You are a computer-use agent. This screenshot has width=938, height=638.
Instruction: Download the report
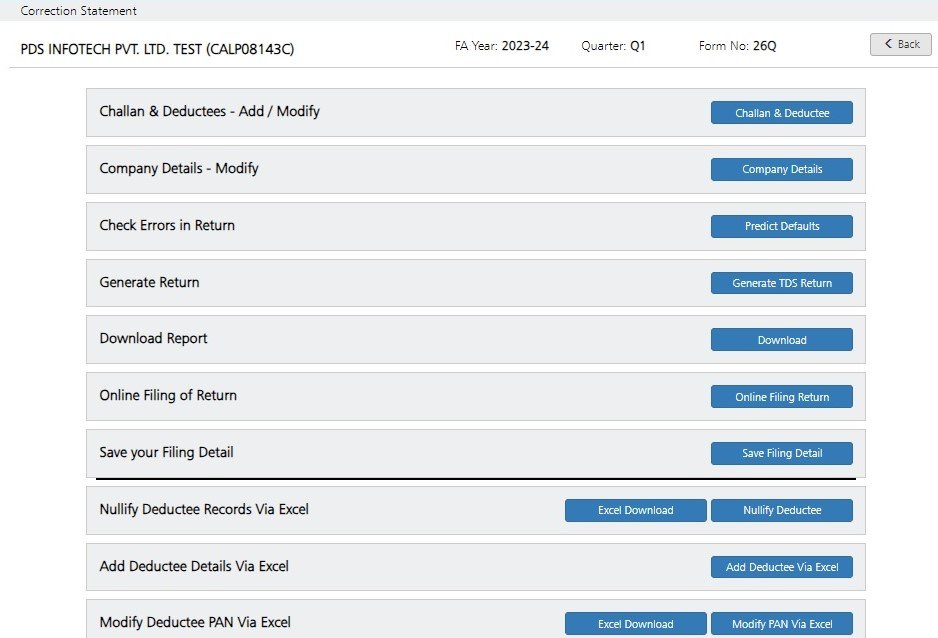tap(781, 339)
